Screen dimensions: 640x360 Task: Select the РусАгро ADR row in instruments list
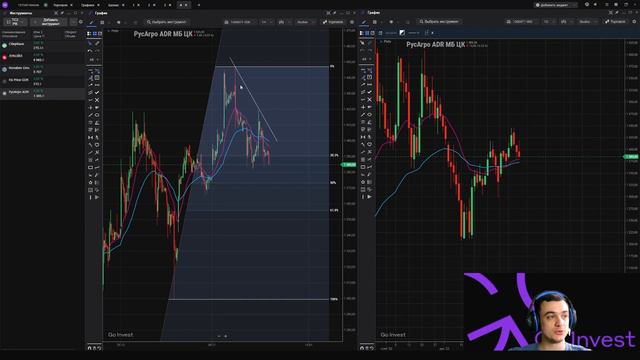(42, 93)
